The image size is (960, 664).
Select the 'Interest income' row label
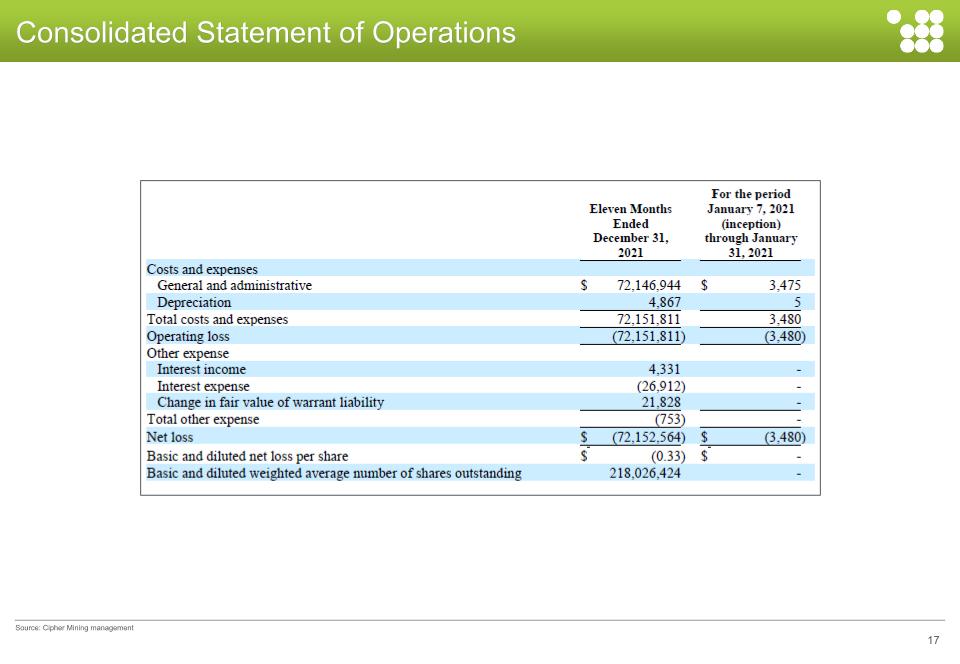201,370
